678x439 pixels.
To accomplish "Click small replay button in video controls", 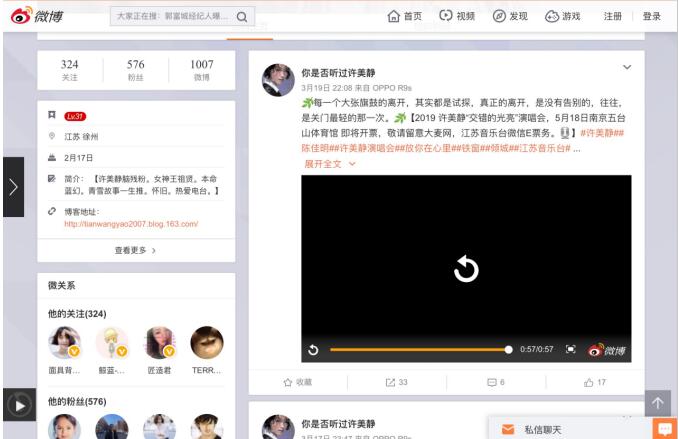I will click(x=313, y=350).
